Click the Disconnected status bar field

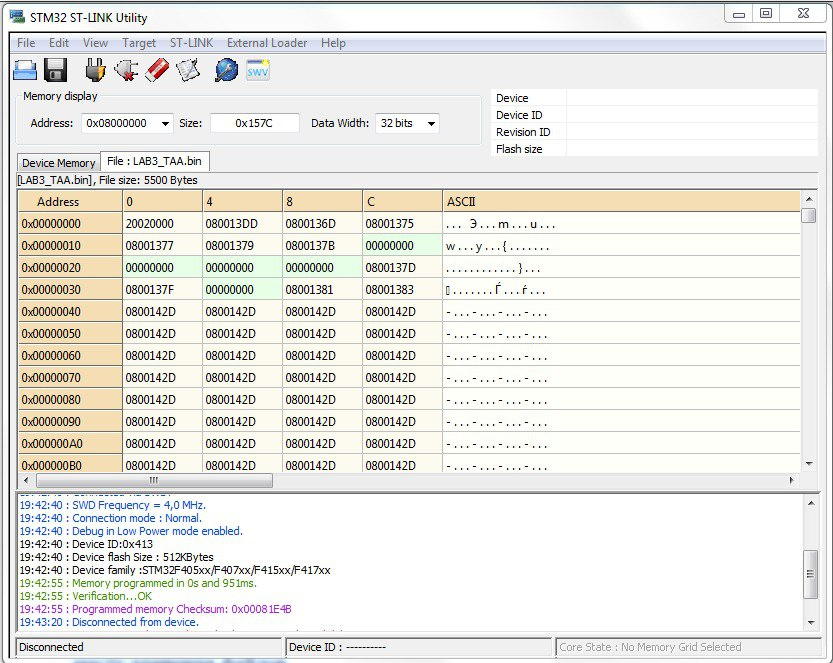(x=149, y=647)
